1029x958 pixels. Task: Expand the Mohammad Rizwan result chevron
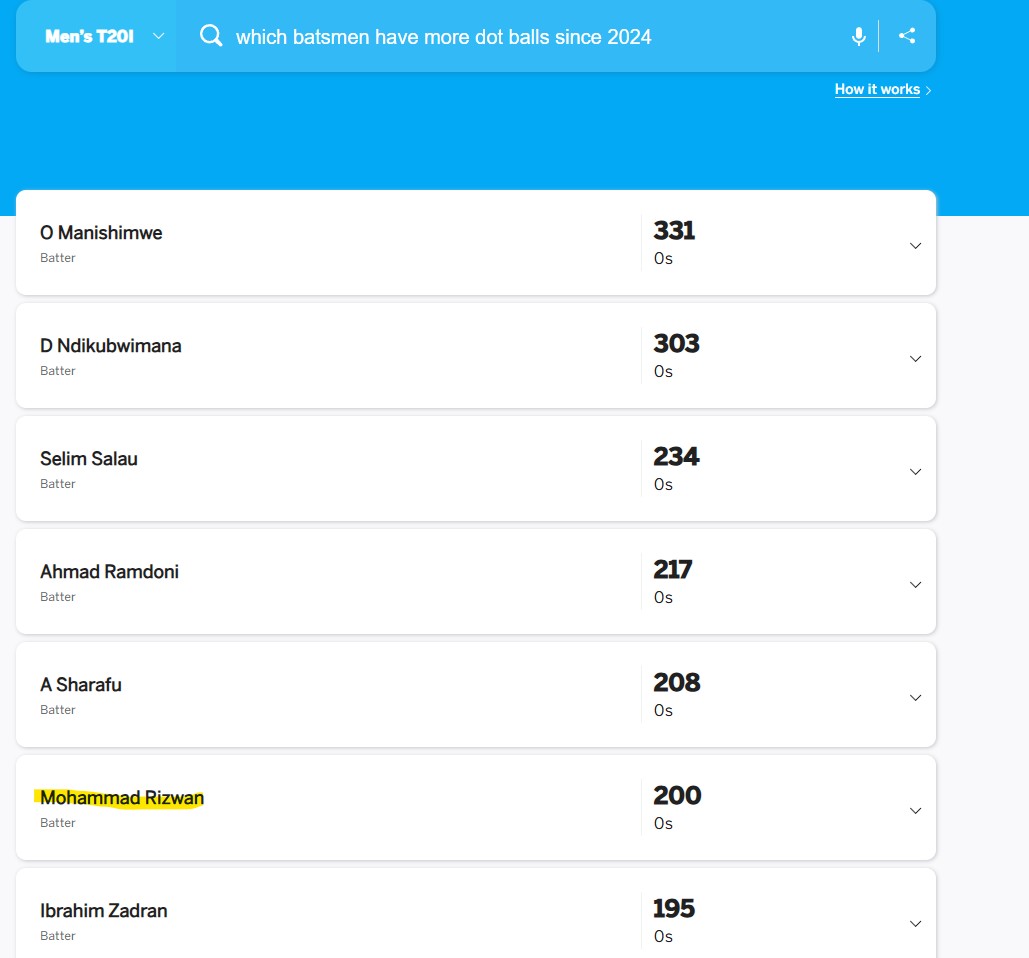coord(915,810)
